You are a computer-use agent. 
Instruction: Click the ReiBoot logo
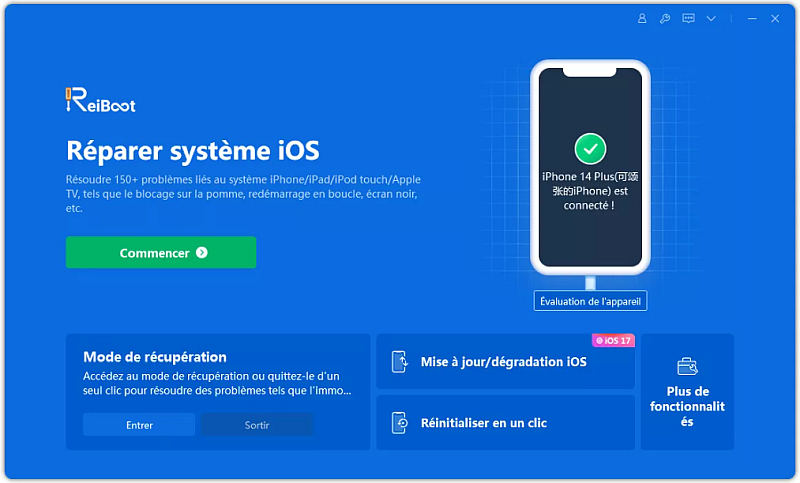point(100,101)
